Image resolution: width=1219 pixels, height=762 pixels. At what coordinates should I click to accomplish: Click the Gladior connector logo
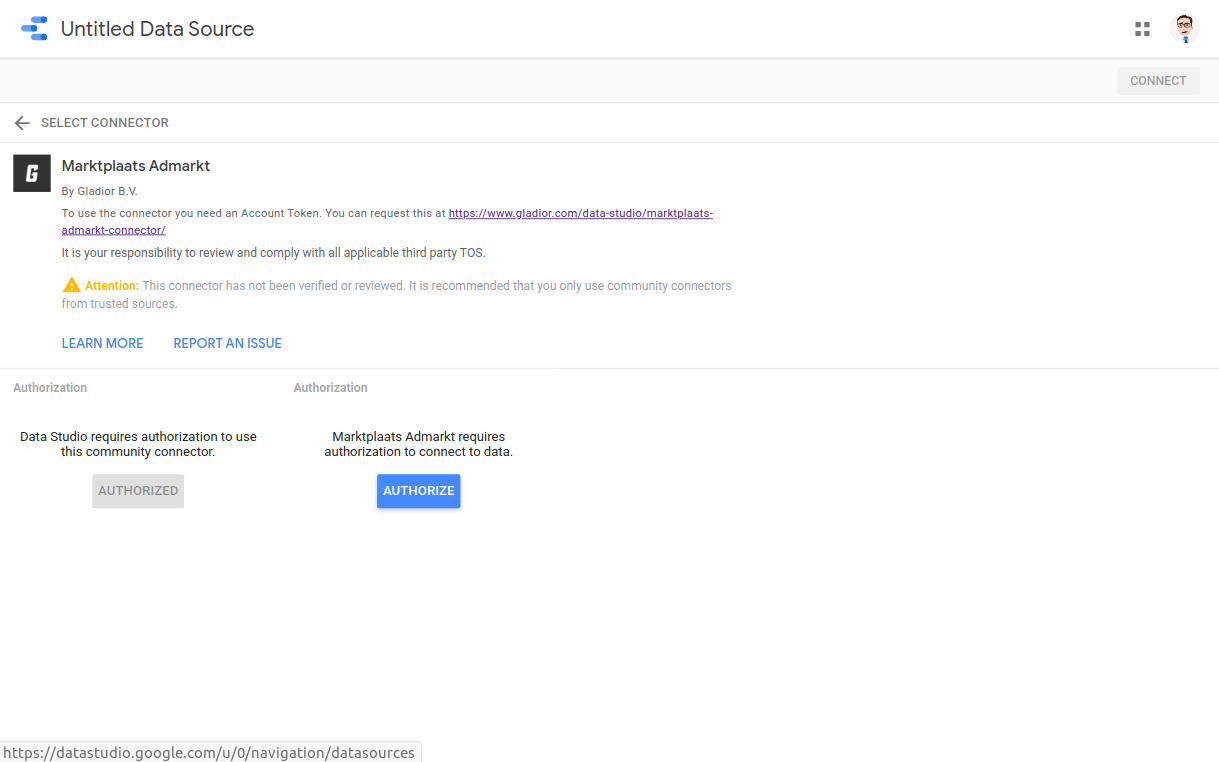[32, 173]
